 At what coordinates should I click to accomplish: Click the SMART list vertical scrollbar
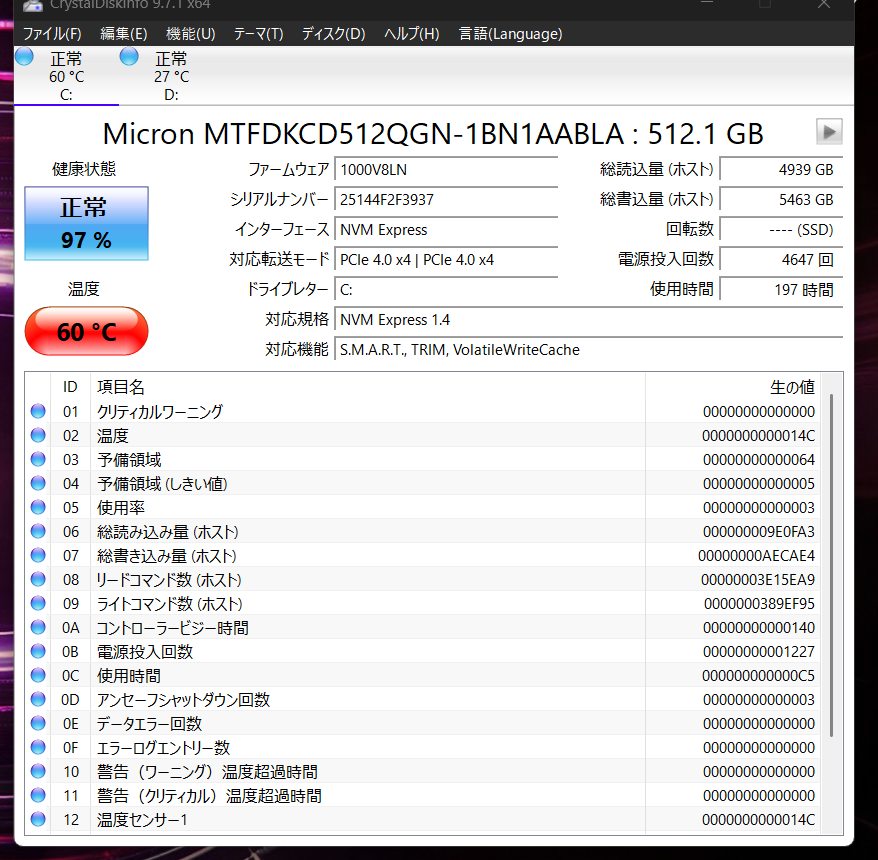click(x=831, y=560)
